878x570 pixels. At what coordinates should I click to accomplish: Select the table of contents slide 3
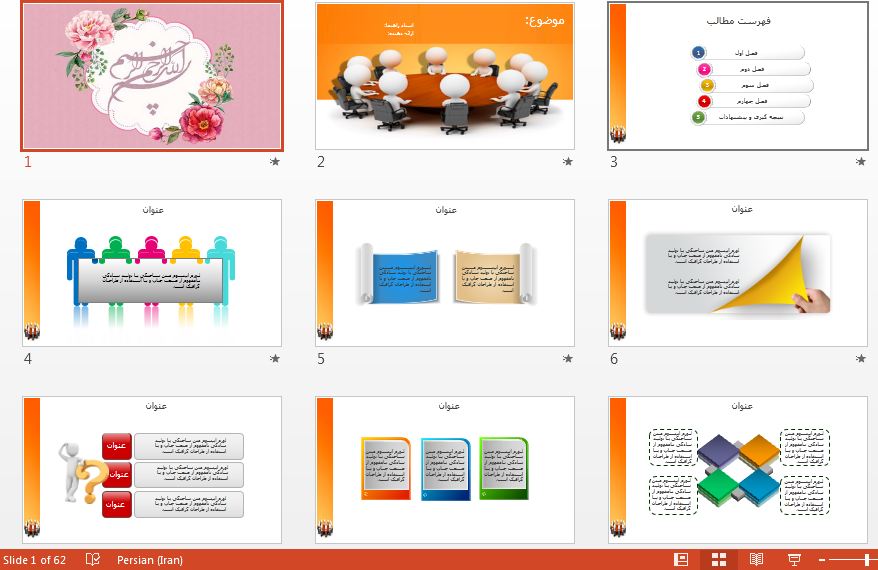[x=738, y=76]
